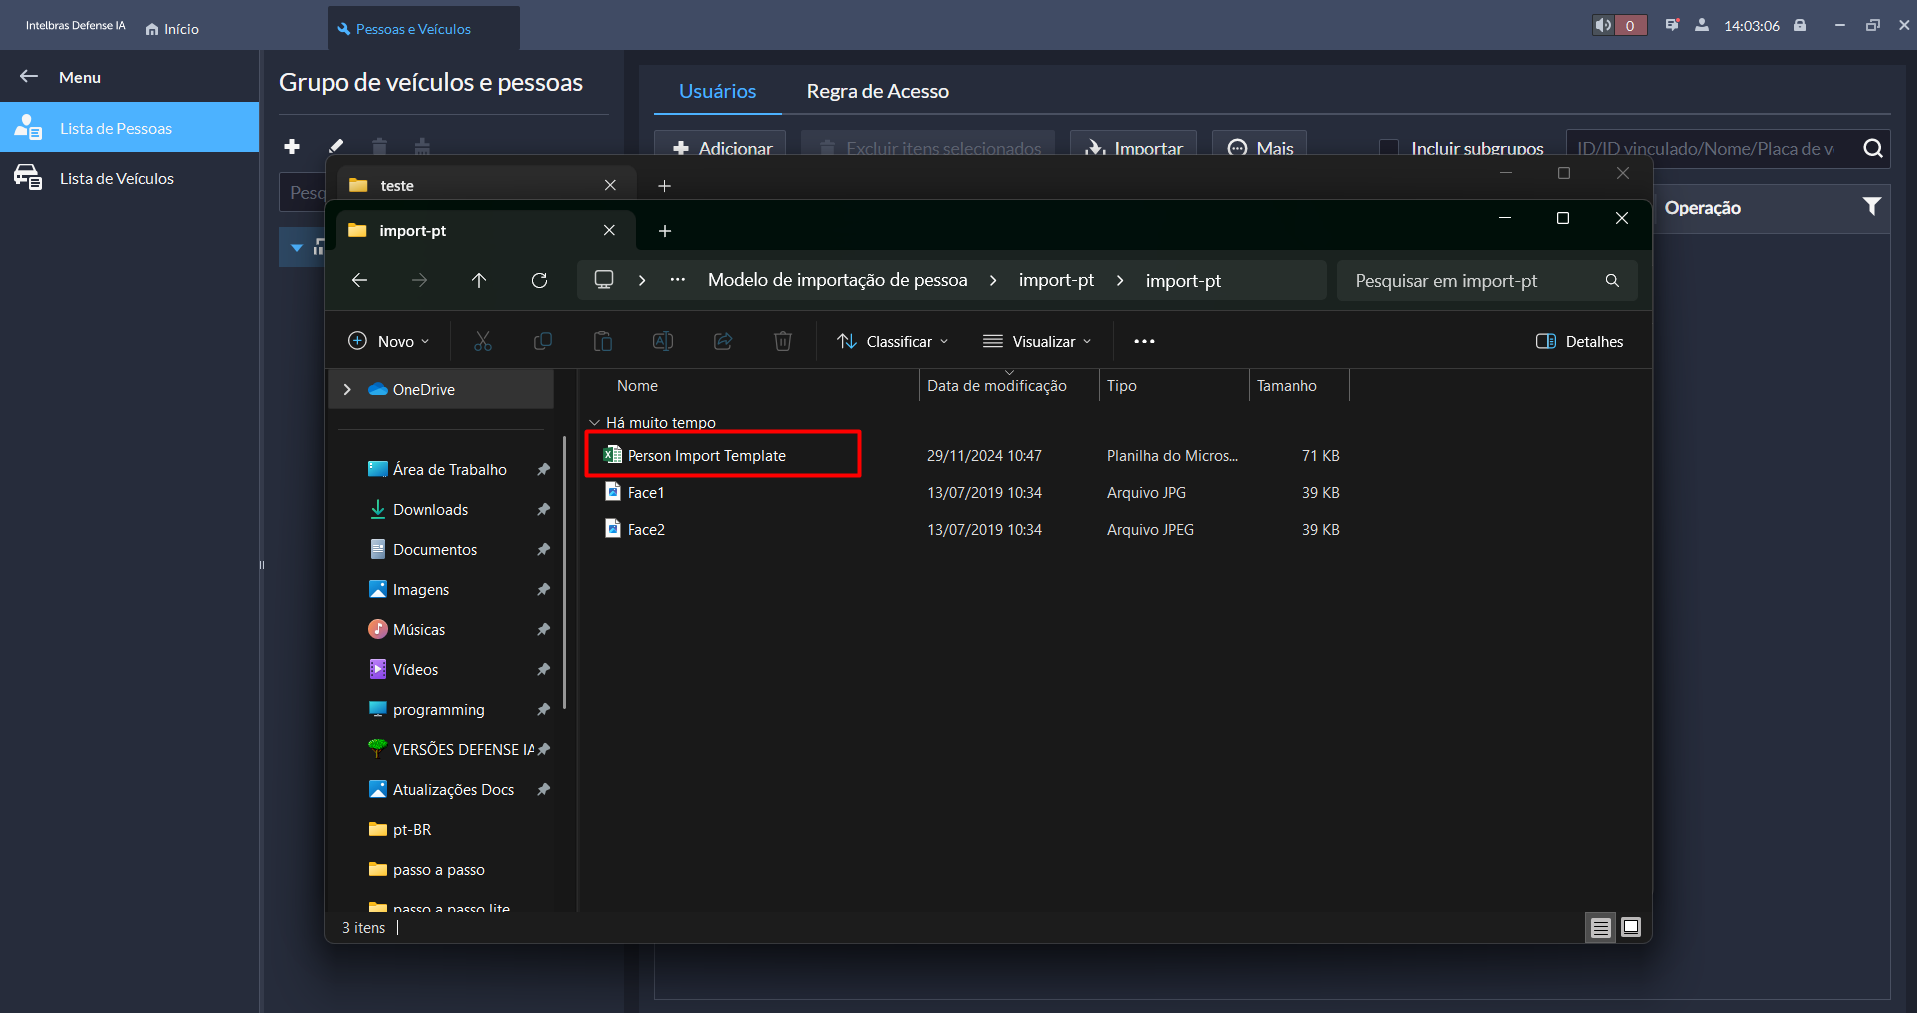Screen dimensions: 1917x1013
Task: Open the Classificar dropdown
Action: click(892, 342)
